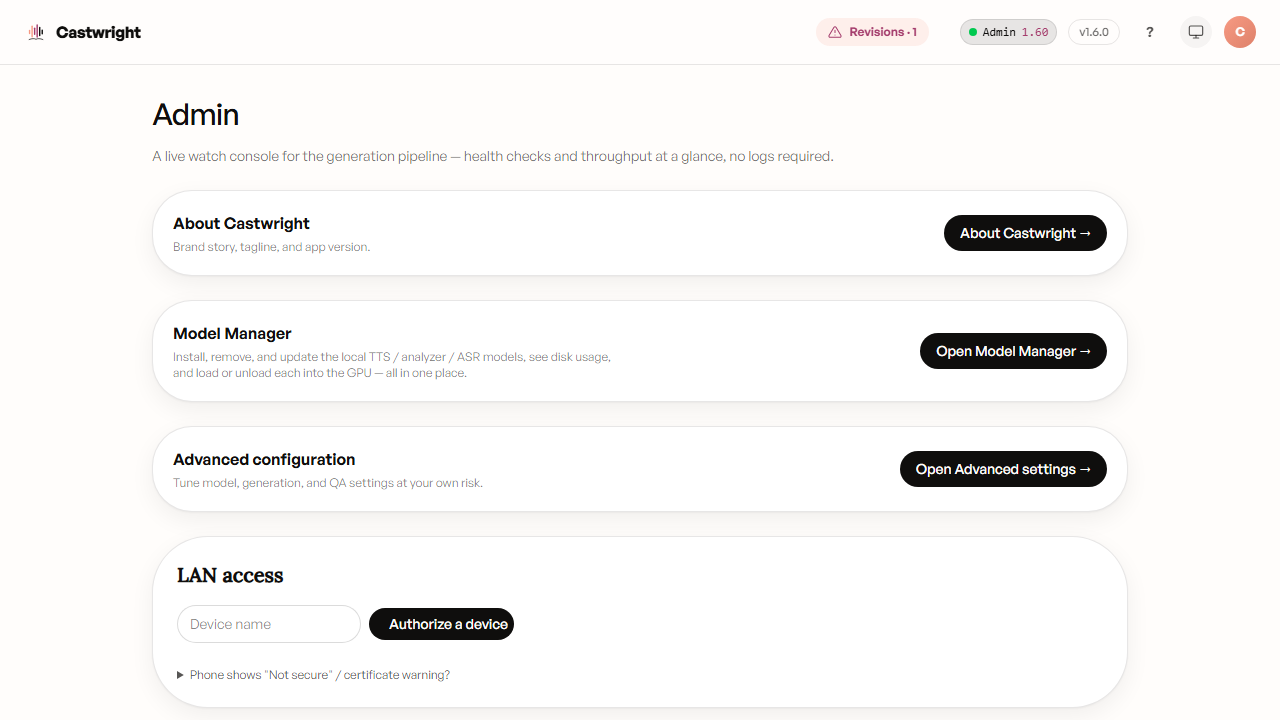Click the "Install, remove, and update" description
The height and width of the screenshot is (720, 1280).
[x=392, y=365]
